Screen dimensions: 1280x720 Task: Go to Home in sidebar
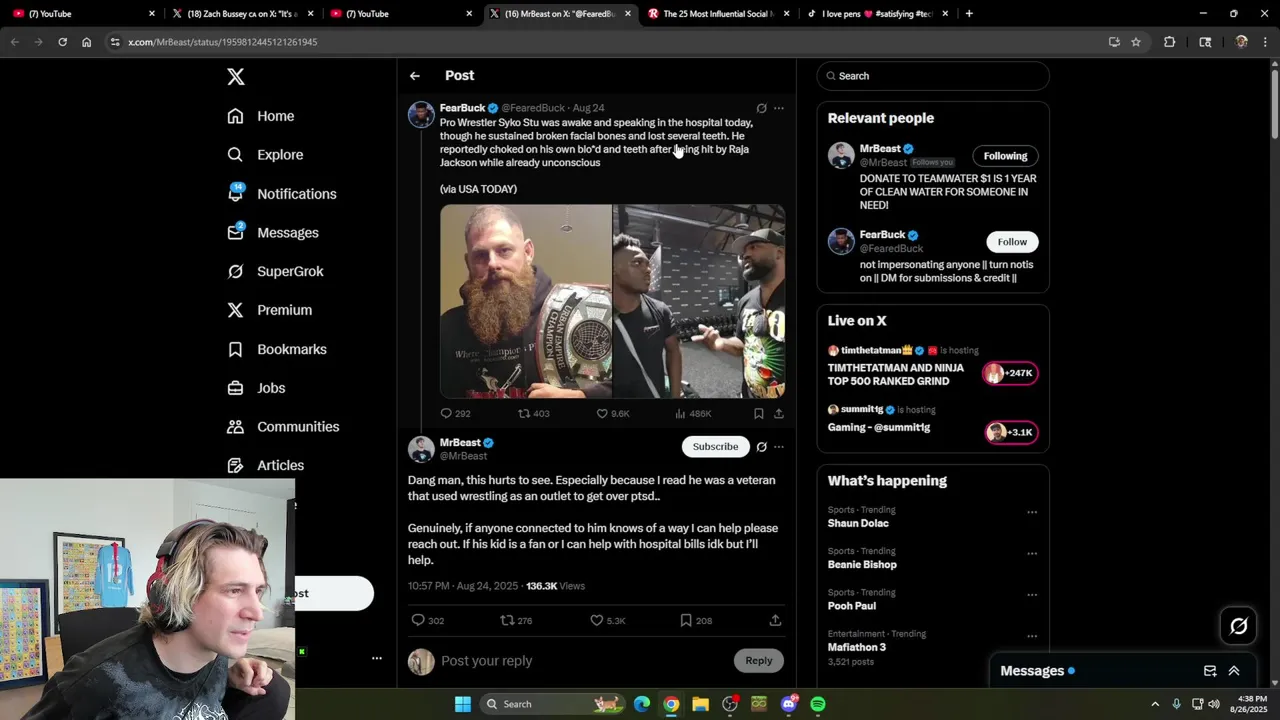tap(261, 116)
